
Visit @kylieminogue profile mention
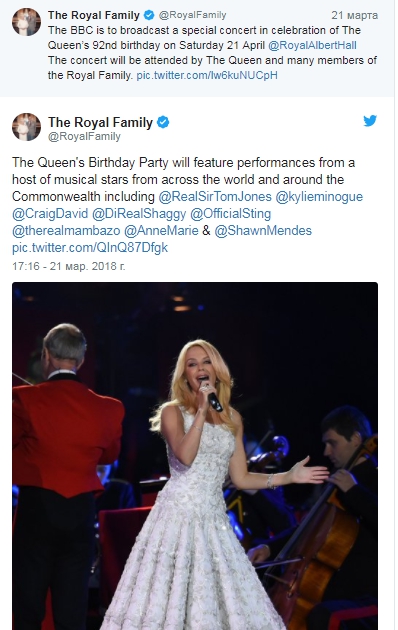(319, 196)
